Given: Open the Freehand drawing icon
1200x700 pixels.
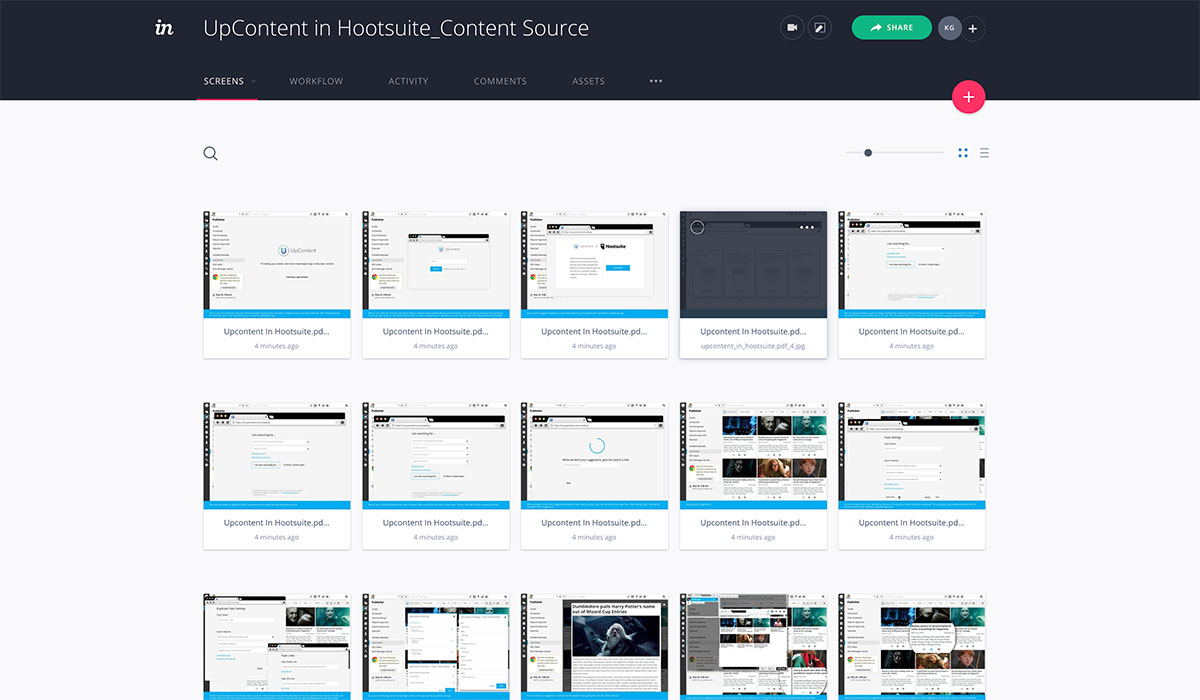Looking at the screenshot, I should pyautogui.click(x=819, y=28).
